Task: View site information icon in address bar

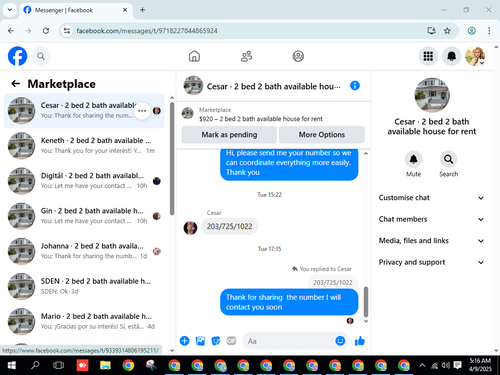Action: tap(67, 31)
